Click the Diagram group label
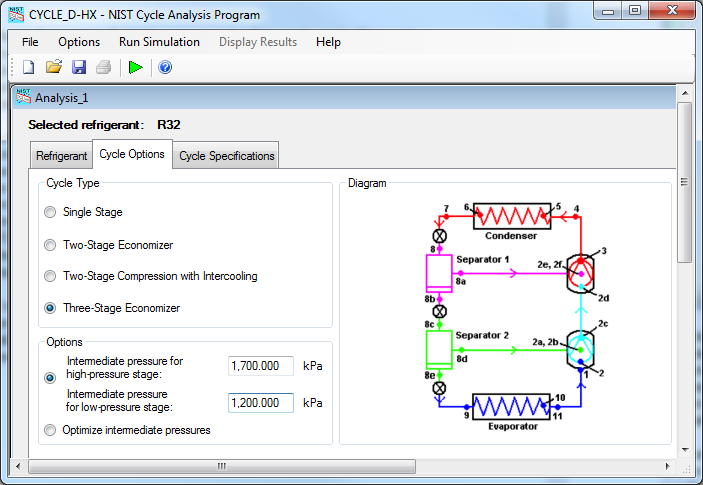The height and width of the screenshot is (485, 703). click(367, 183)
